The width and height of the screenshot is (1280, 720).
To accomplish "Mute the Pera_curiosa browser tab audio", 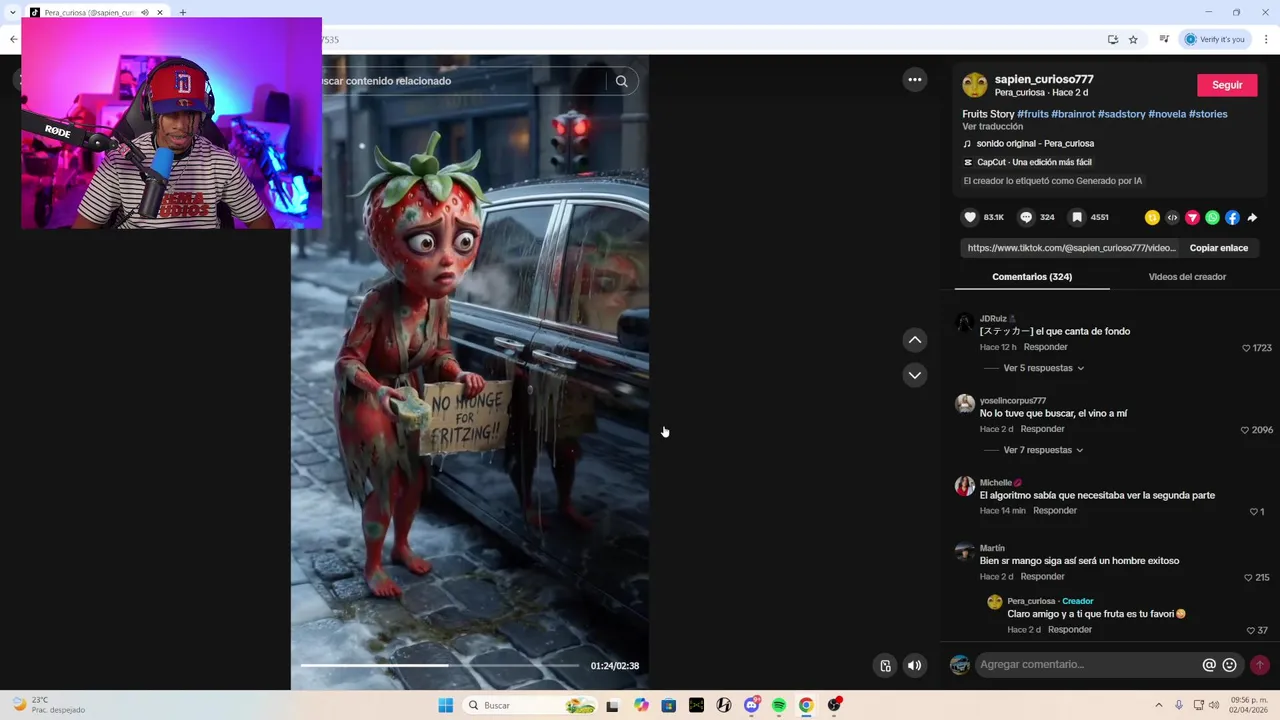I will click(x=145, y=13).
